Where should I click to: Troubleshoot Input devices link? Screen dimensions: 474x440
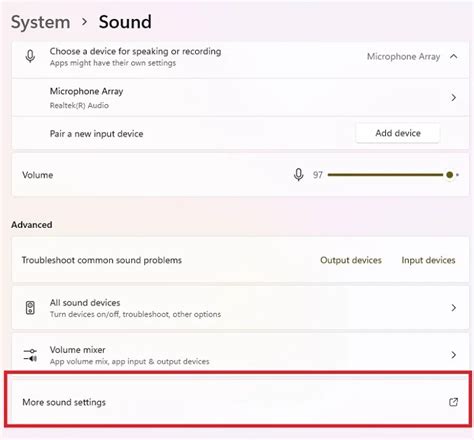(x=428, y=260)
